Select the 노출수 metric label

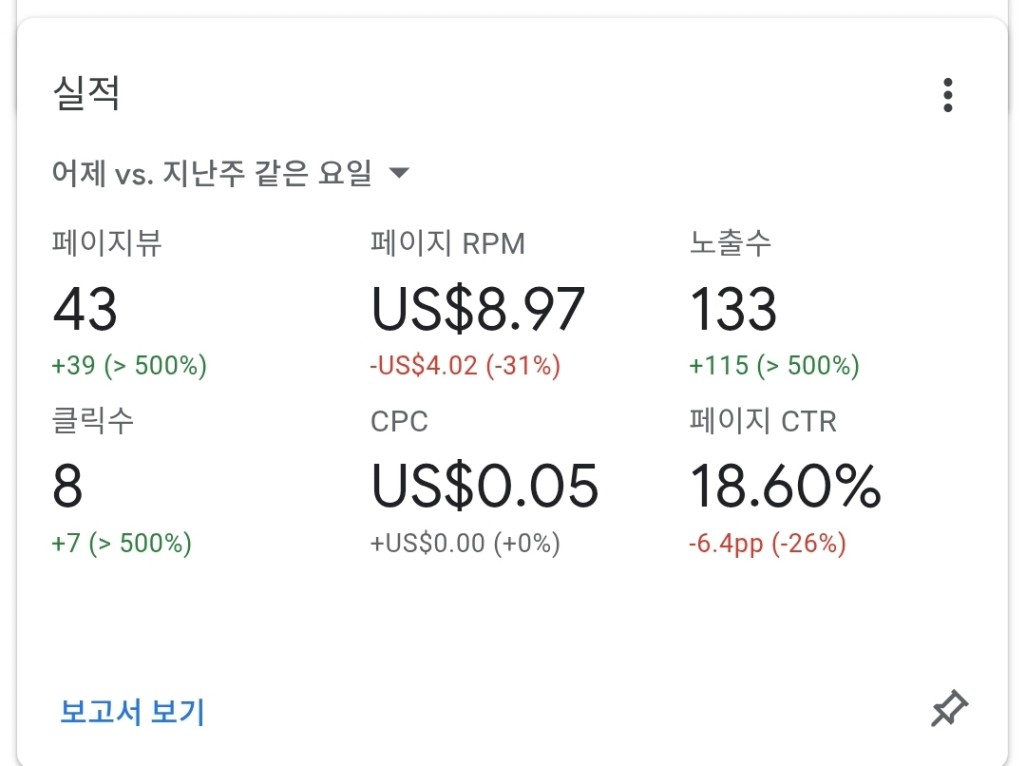click(x=730, y=243)
